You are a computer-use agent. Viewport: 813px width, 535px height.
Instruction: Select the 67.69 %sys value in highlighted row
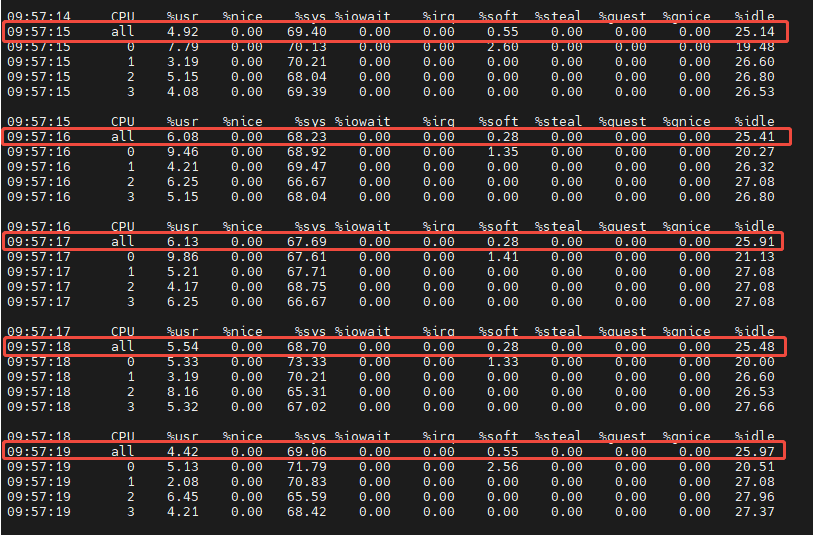(x=306, y=242)
